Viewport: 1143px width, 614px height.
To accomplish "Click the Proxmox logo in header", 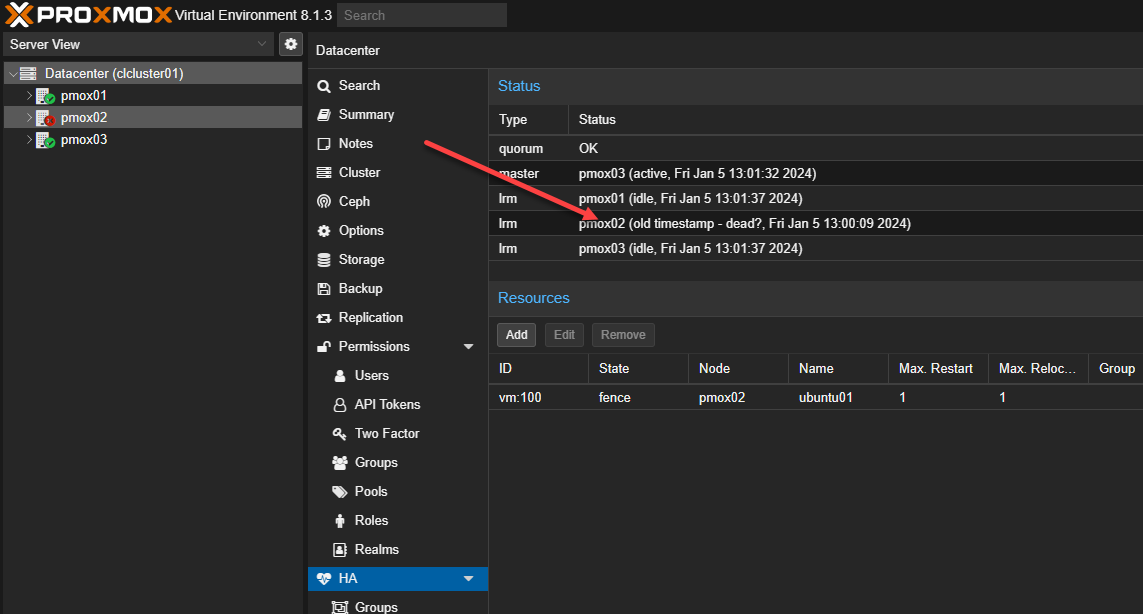I will pyautogui.click(x=88, y=15).
